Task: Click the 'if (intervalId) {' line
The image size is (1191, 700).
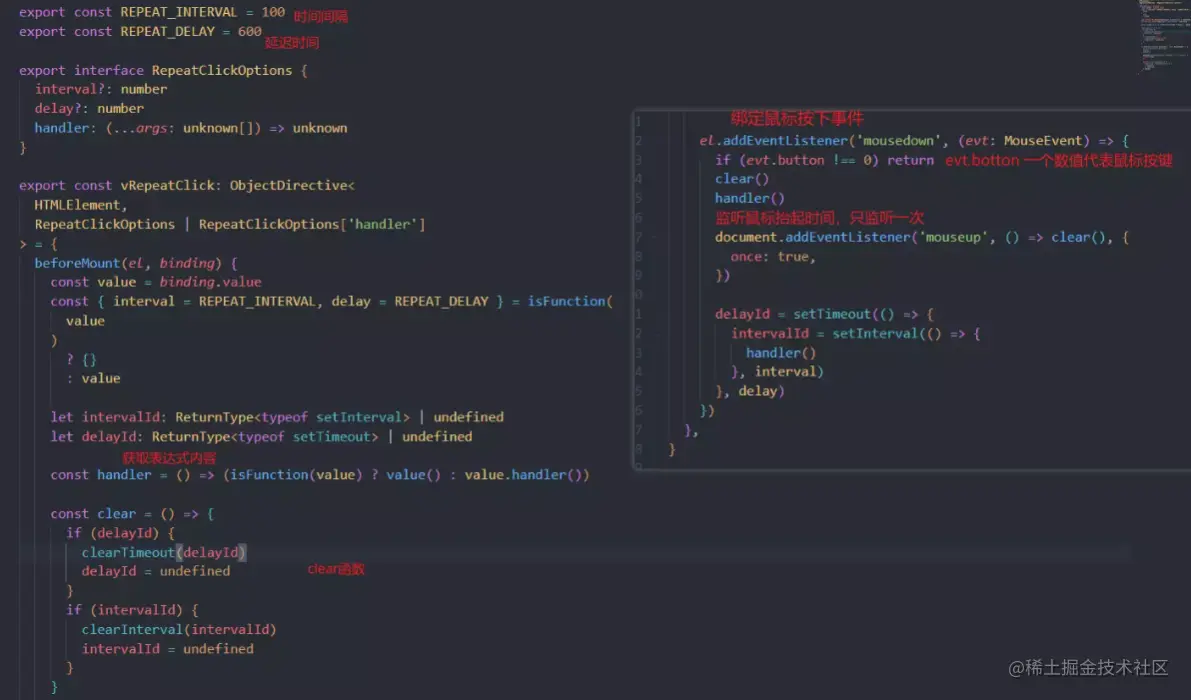Action: (x=132, y=610)
